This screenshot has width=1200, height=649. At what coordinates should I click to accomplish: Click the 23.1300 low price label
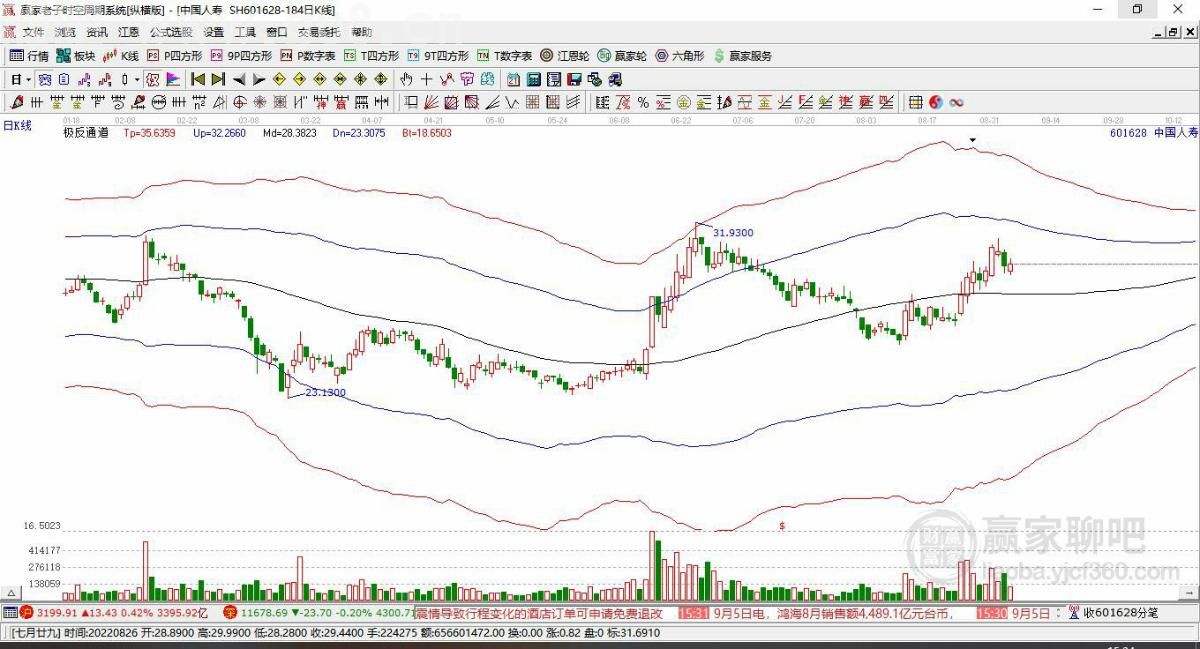pos(325,393)
